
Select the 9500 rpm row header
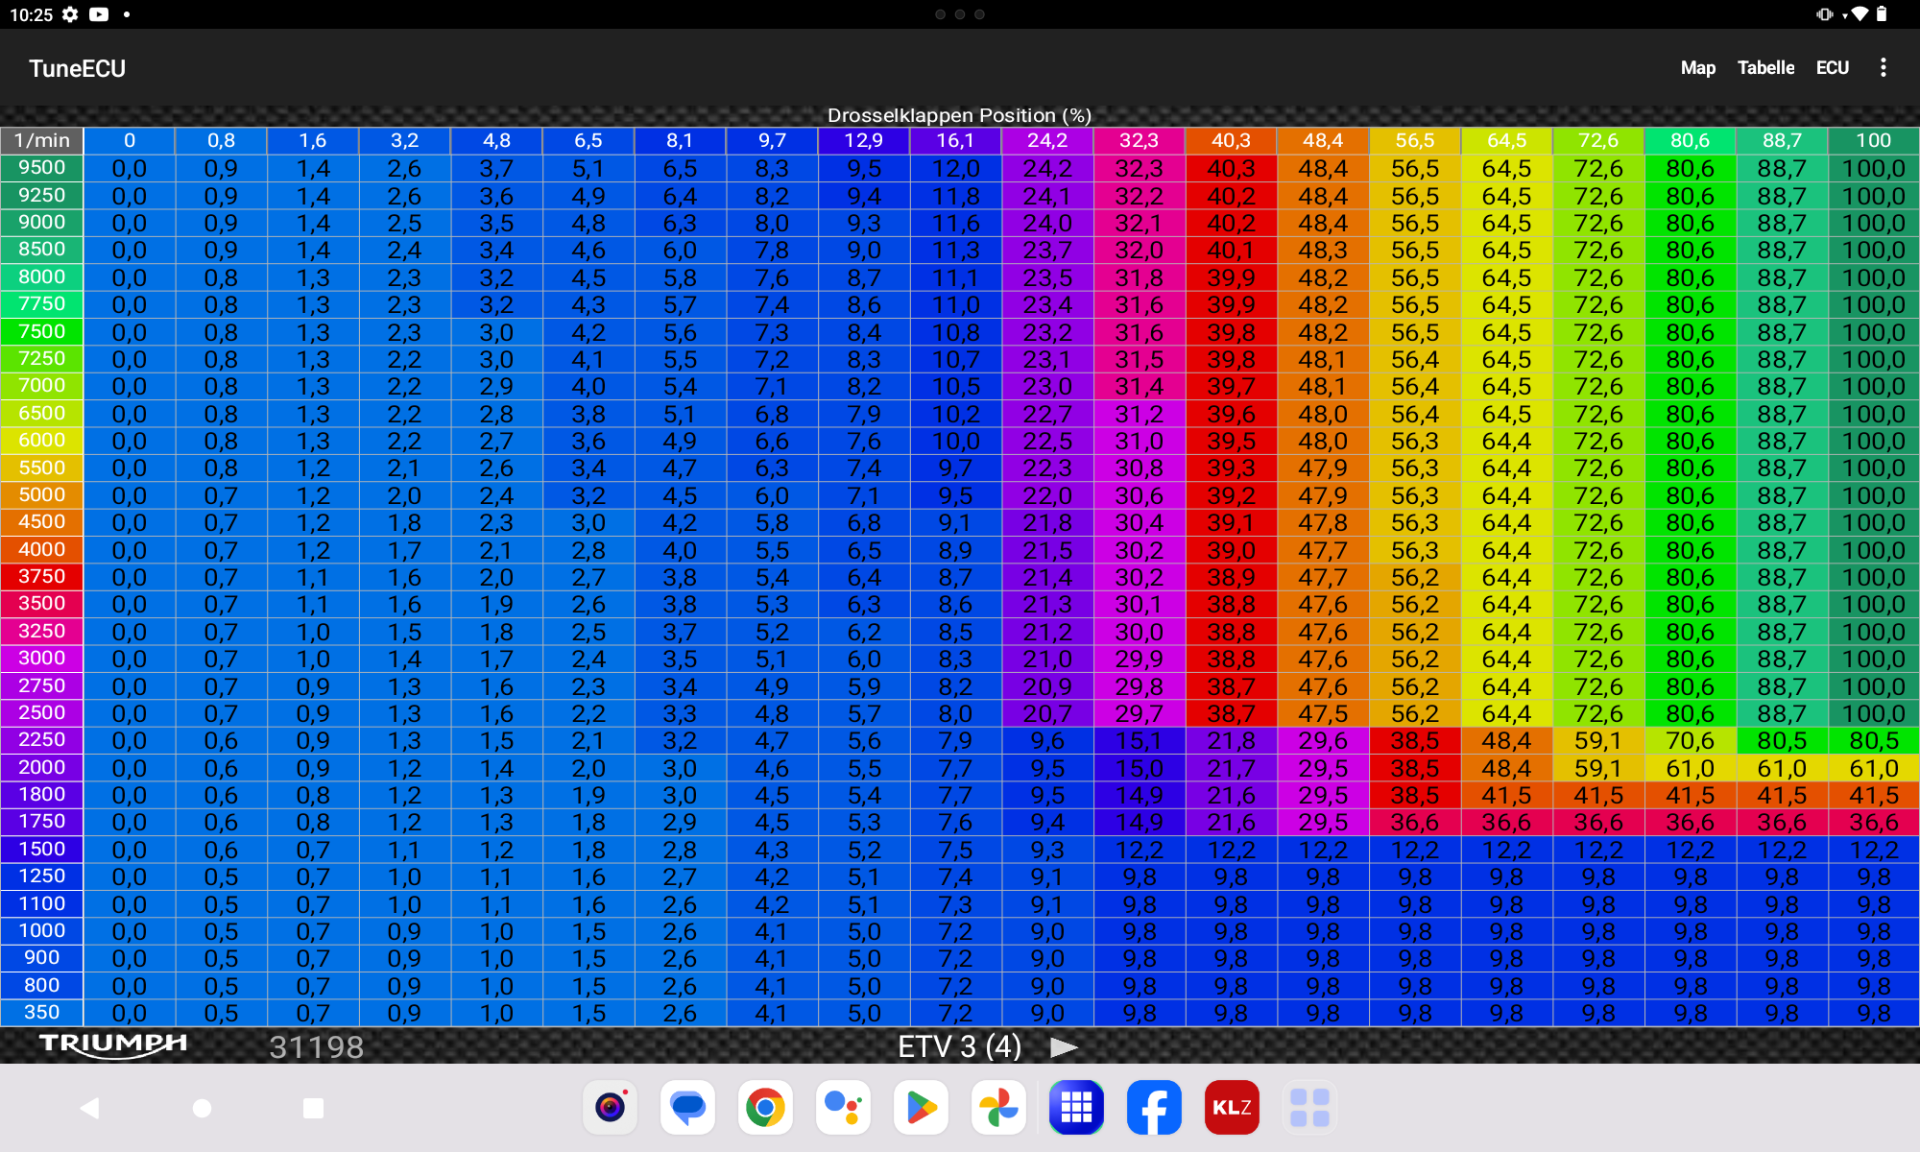42,168
